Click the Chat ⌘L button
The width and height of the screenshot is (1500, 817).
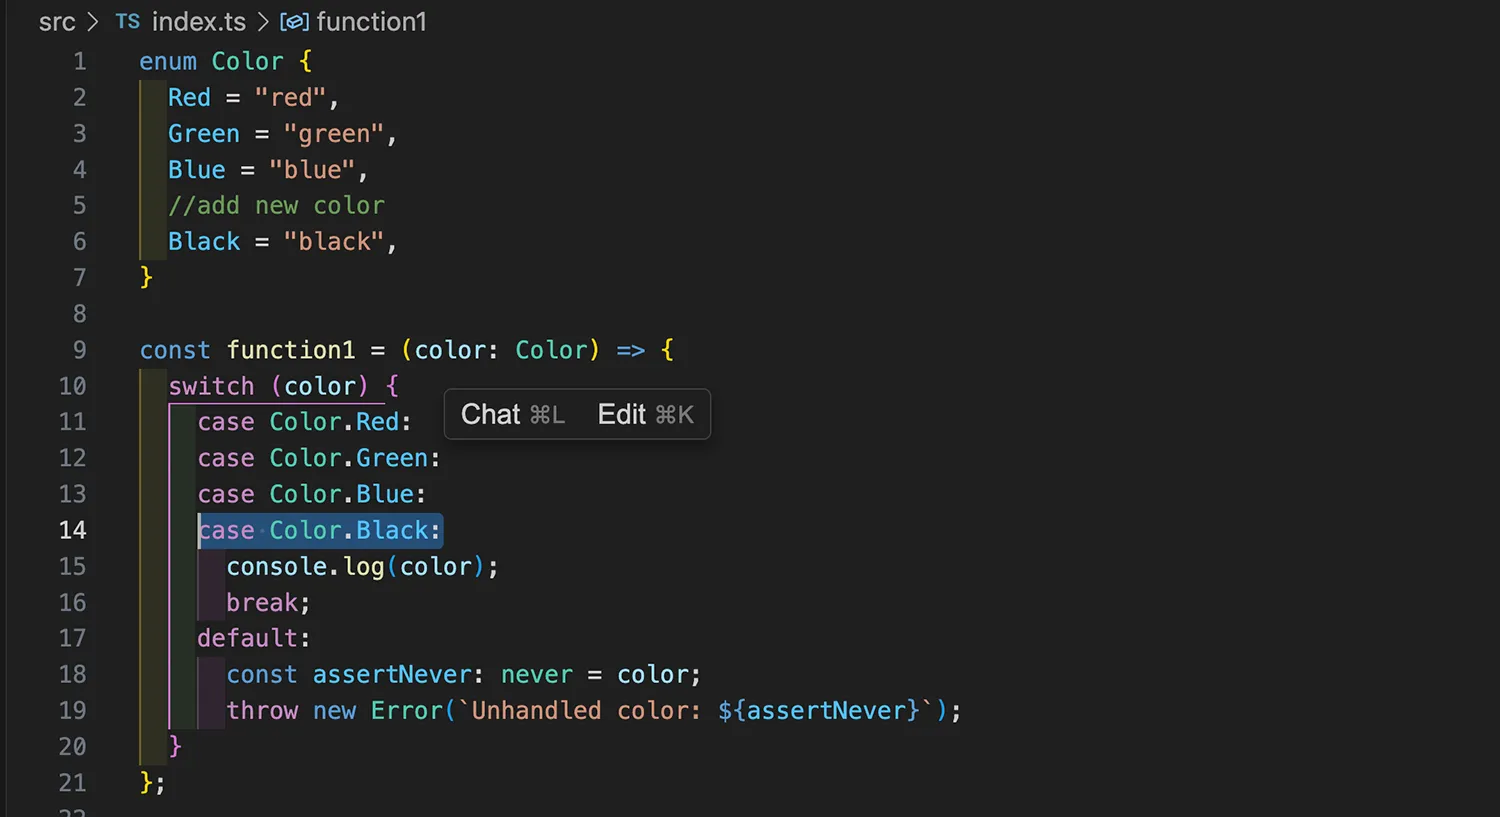[513, 414]
